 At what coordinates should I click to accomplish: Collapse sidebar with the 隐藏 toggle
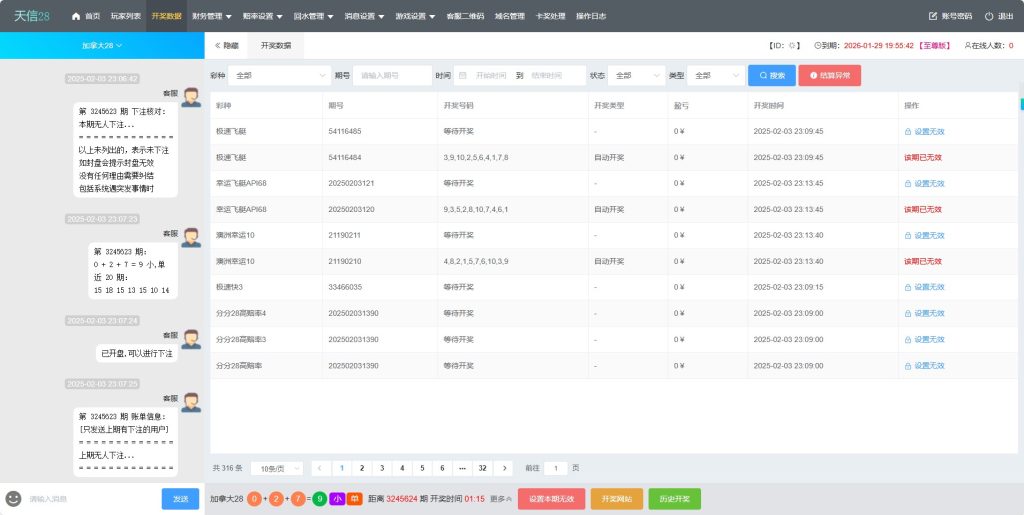(225, 46)
